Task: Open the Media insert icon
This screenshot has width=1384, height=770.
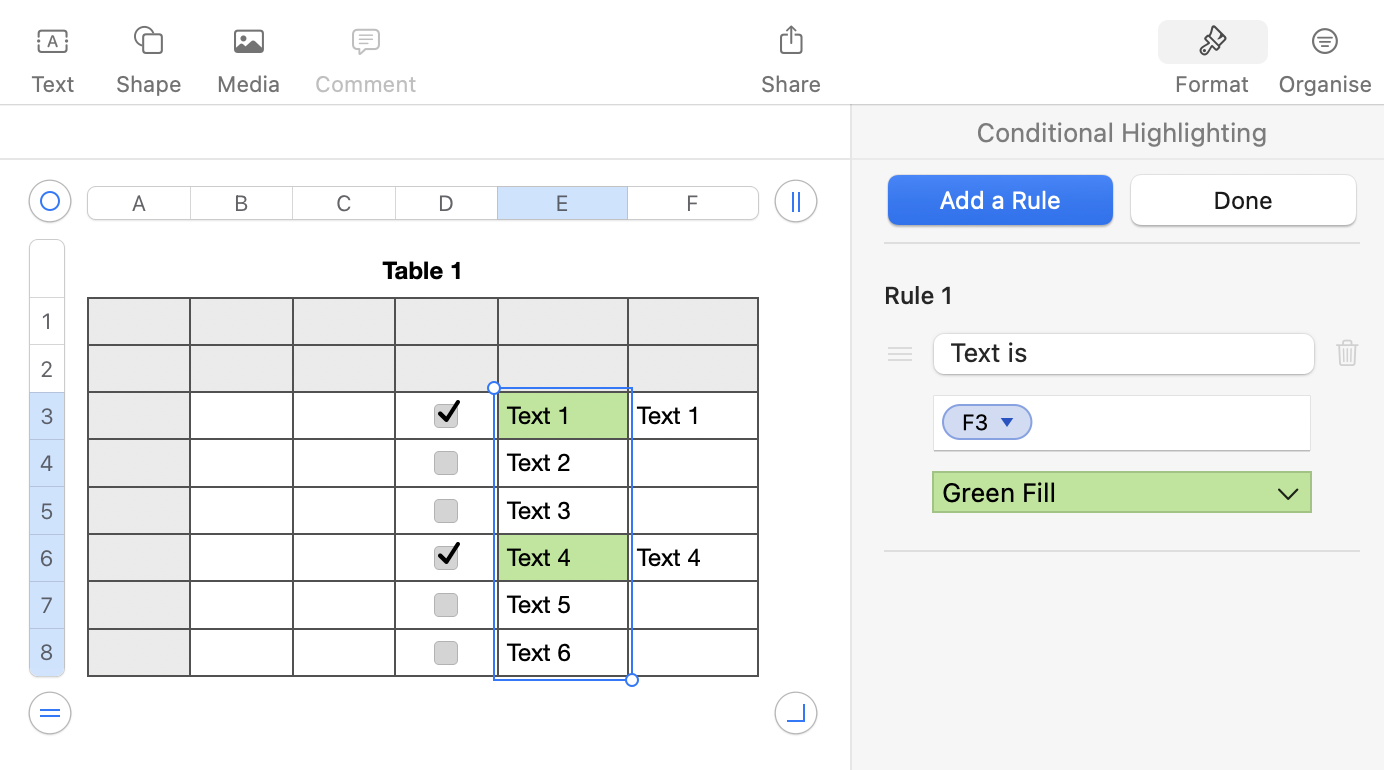Action: [248, 42]
